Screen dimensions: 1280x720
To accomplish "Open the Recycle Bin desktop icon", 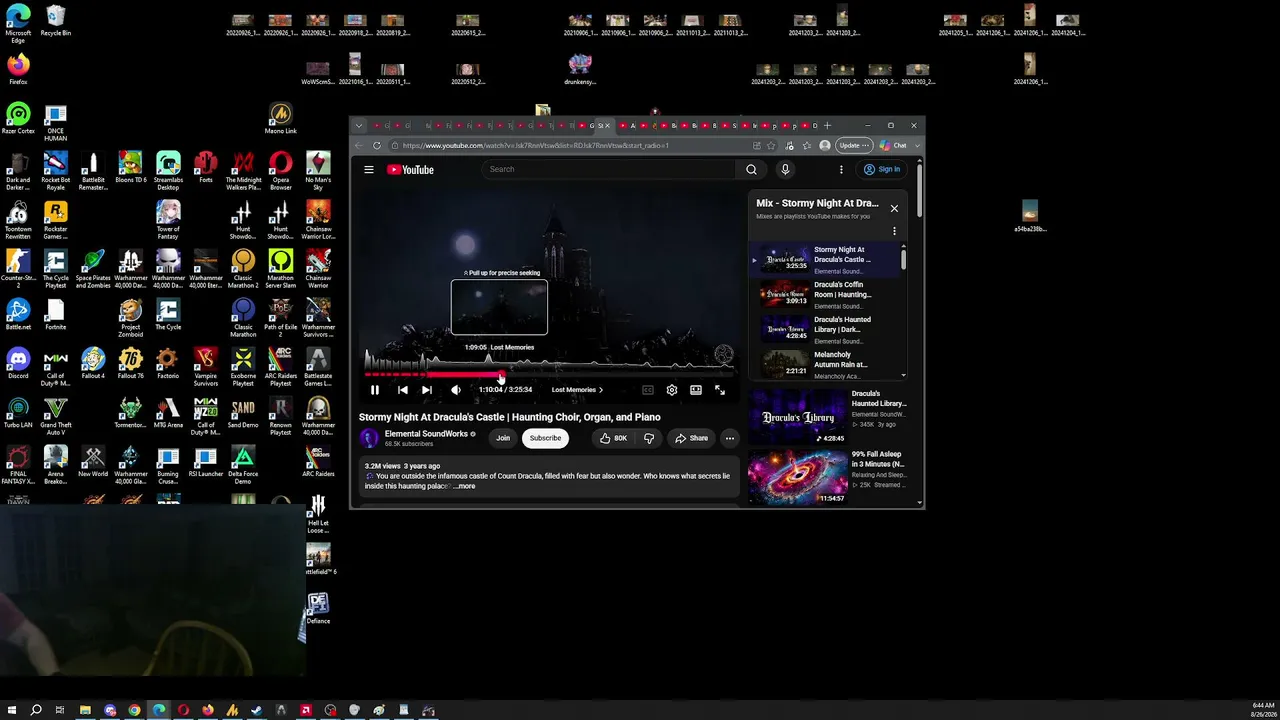I will 55,21.
